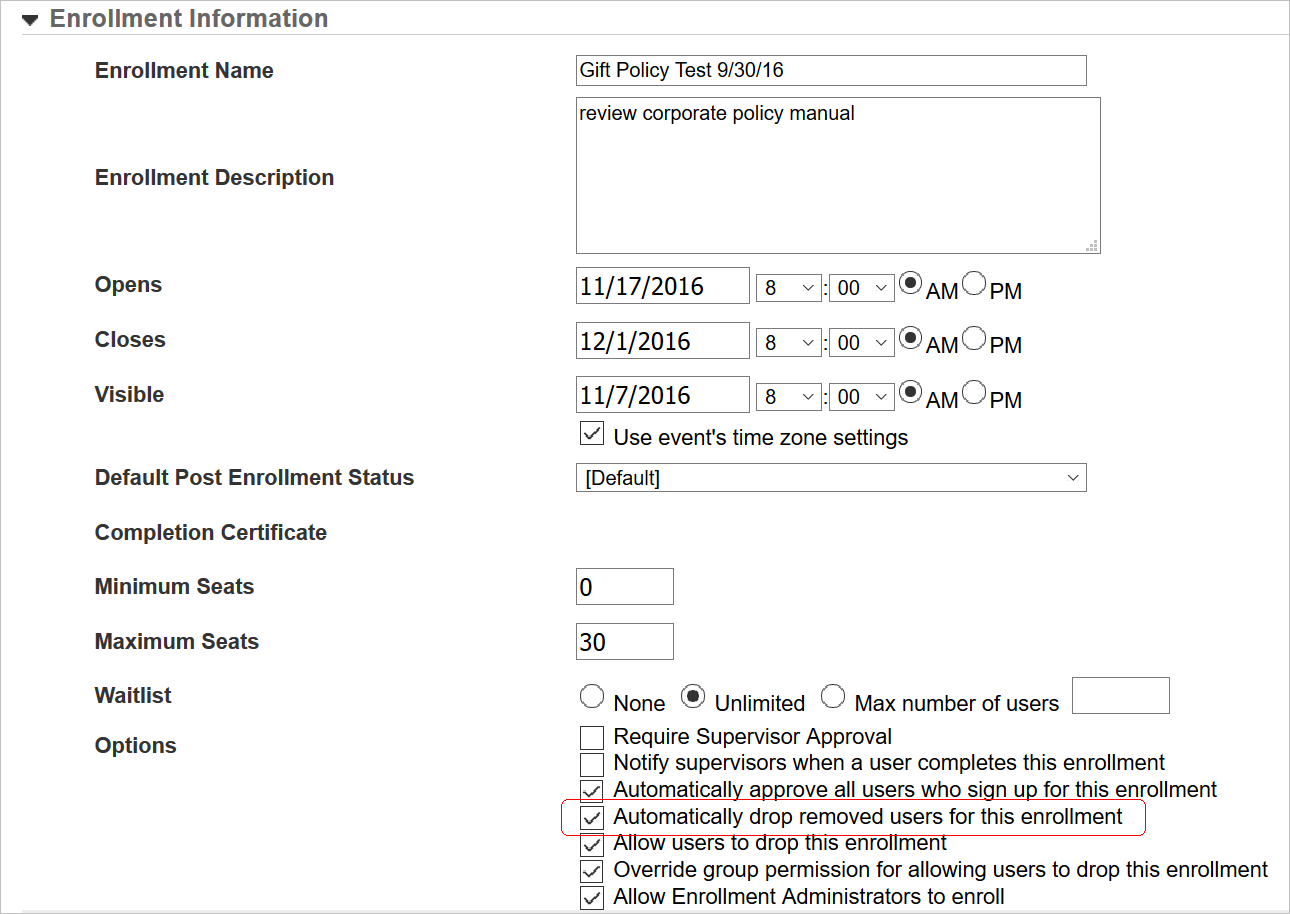This screenshot has width=1290, height=914.
Task: Toggle Use event's time zone settings
Action: click(592, 434)
